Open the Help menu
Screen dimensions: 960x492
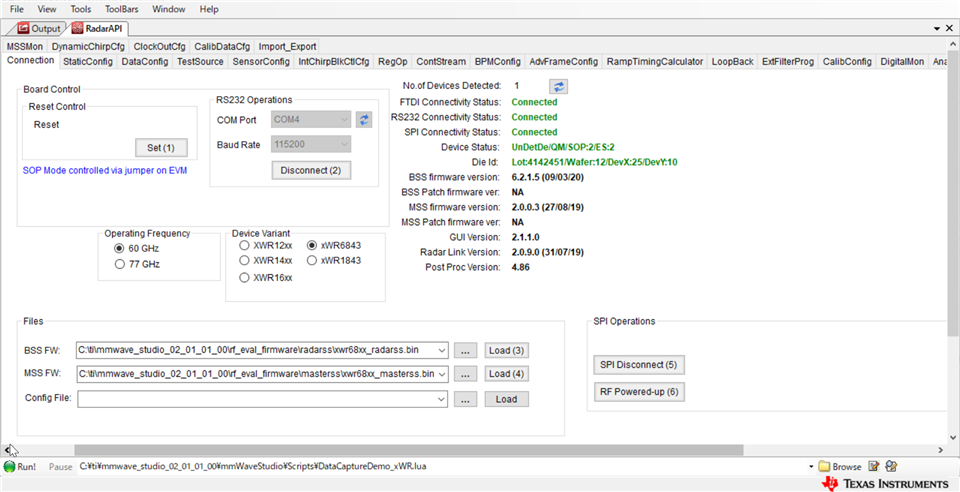coord(209,9)
